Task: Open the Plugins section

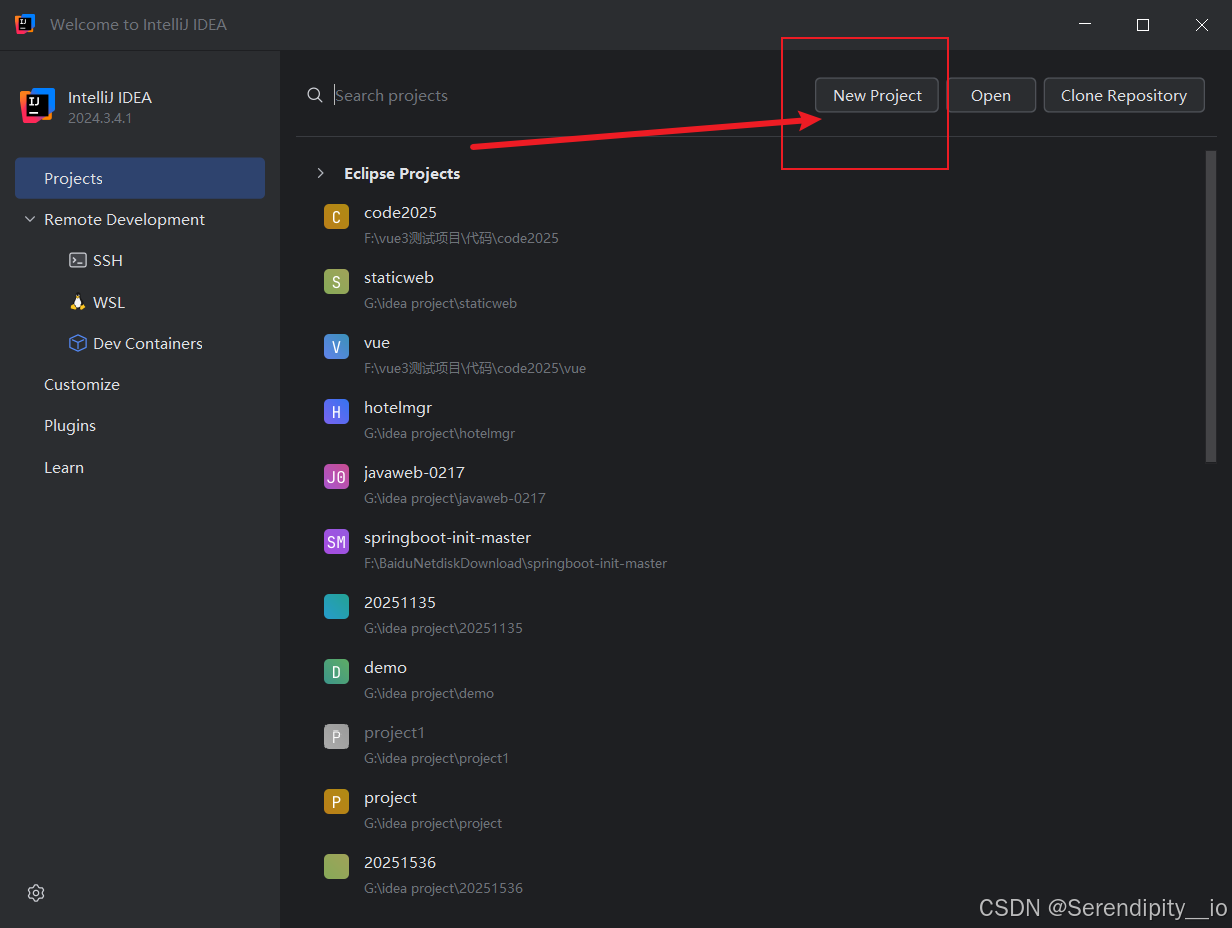Action: (x=70, y=425)
